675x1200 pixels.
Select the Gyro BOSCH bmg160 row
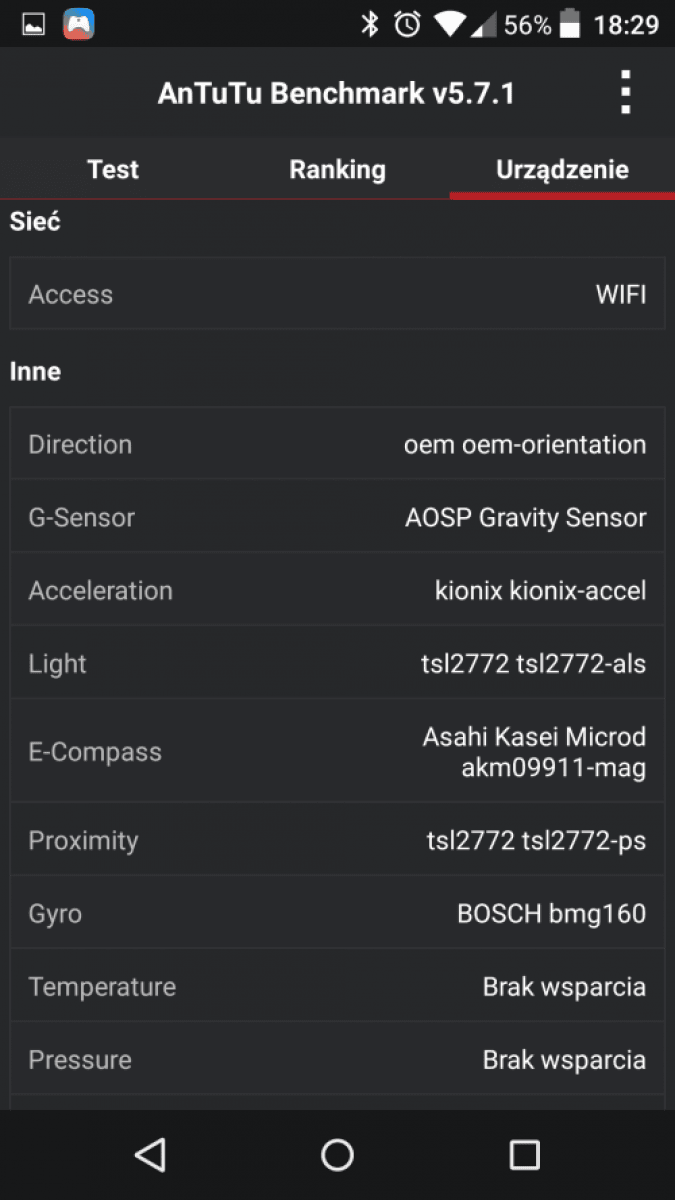tap(337, 913)
